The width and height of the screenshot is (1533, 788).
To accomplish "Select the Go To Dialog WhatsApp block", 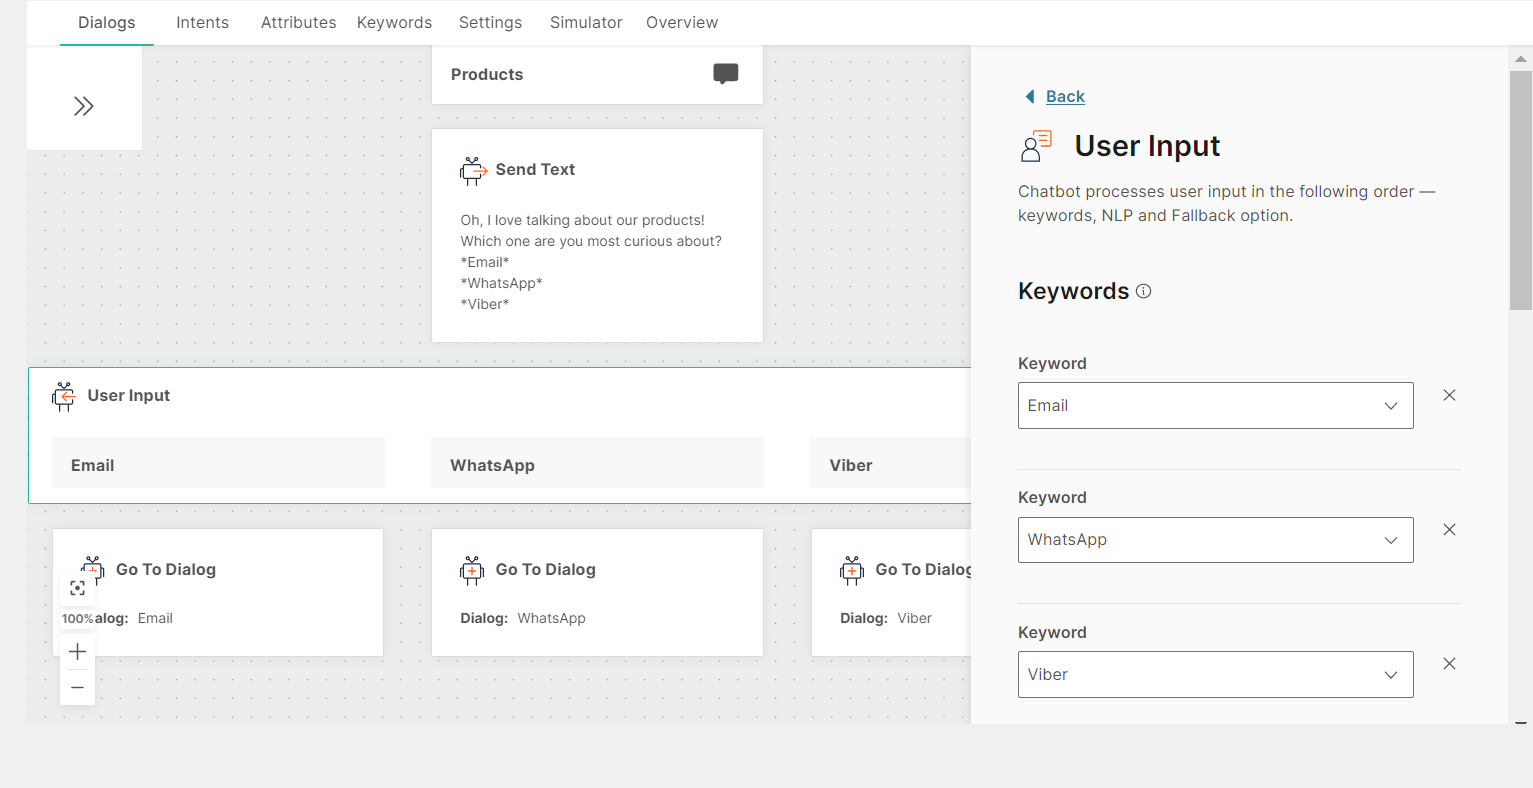I will pos(597,592).
